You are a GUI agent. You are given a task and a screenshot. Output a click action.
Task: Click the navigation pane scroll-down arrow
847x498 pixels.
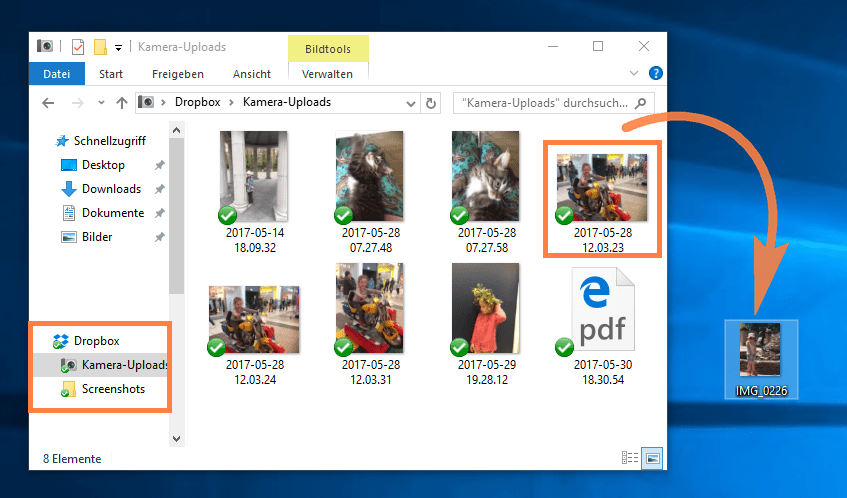176,439
